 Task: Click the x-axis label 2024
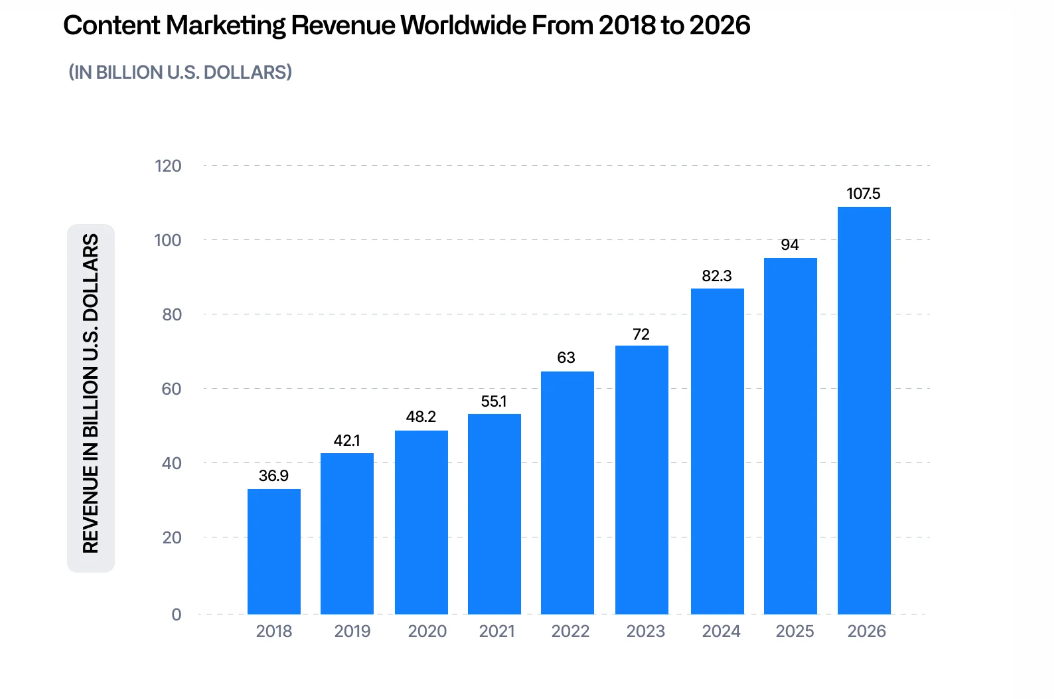(x=721, y=631)
